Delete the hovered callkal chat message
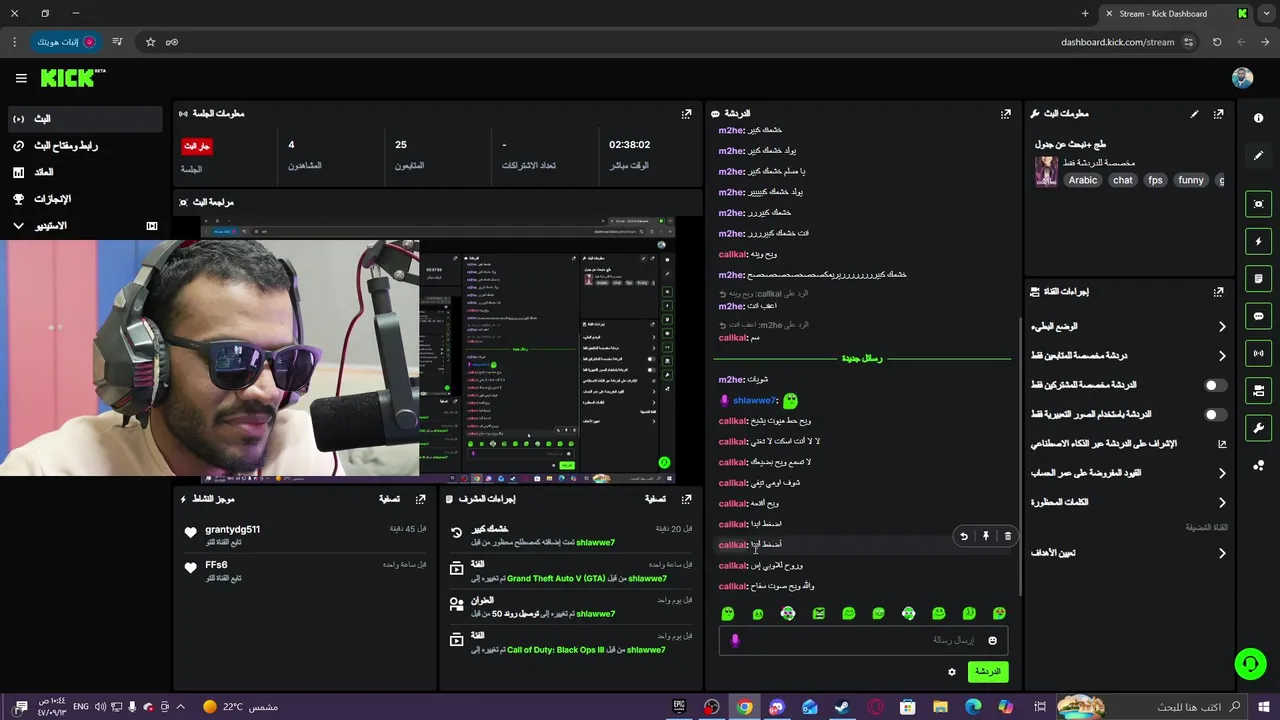The height and width of the screenshot is (720, 1280). [x=1007, y=536]
